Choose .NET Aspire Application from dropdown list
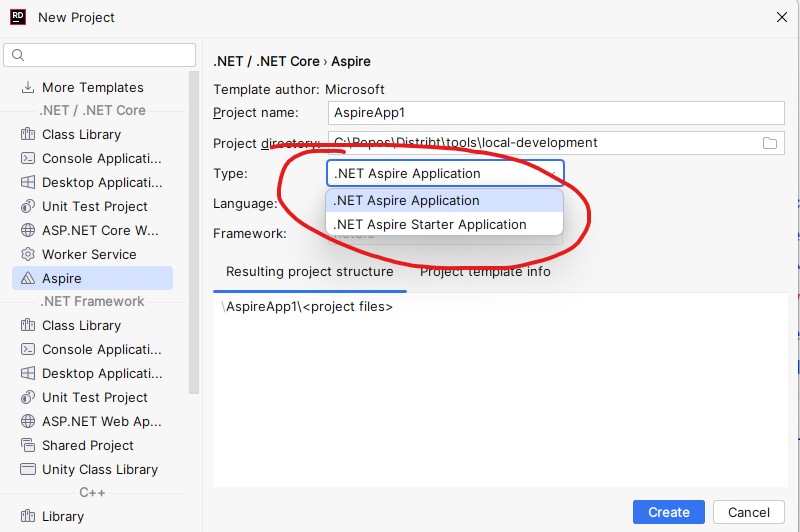The image size is (800, 532). point(444,200)
